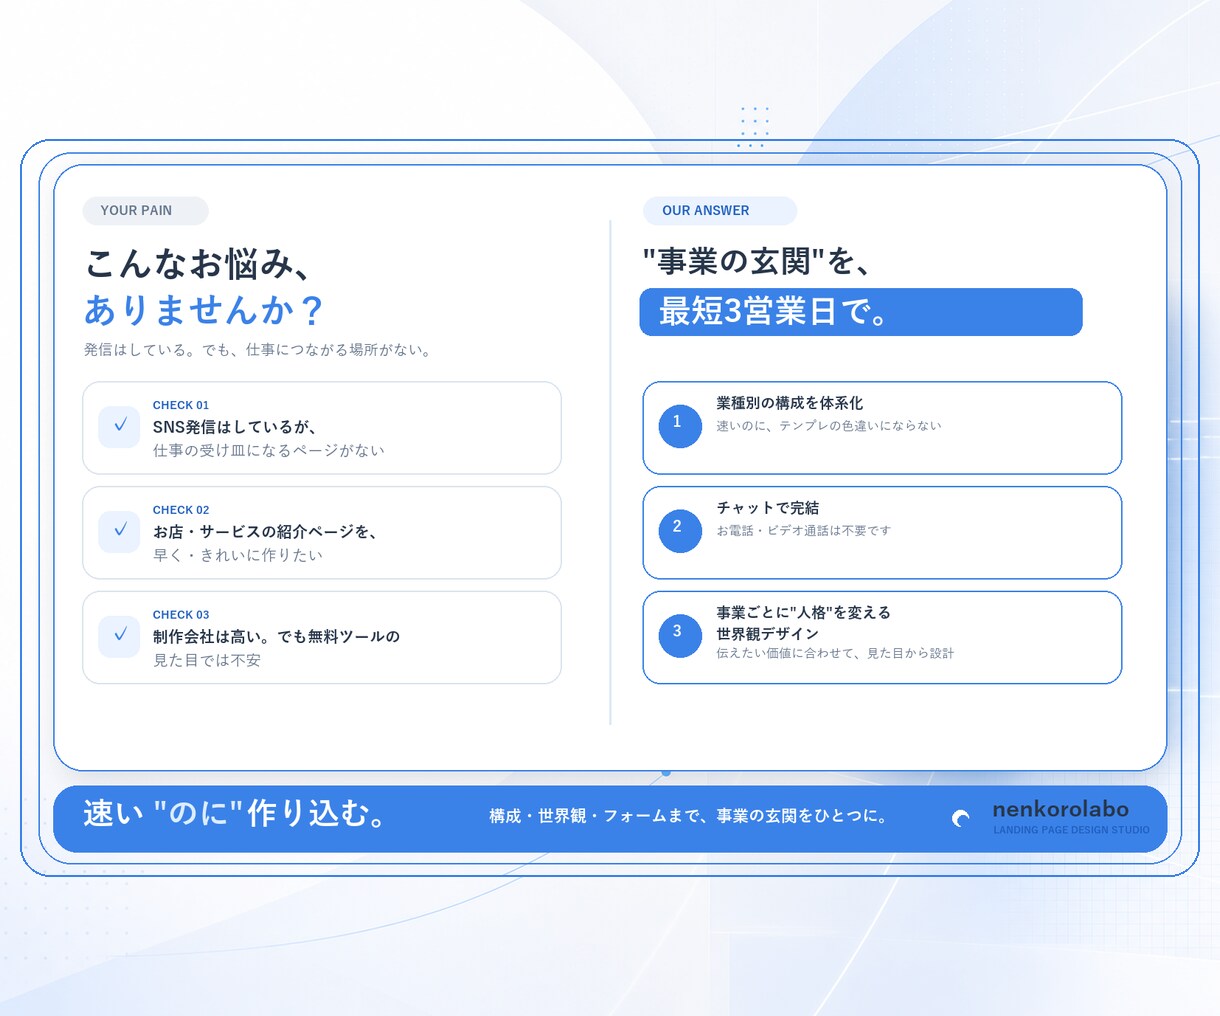Click the チャットで完結 title
The image size is (1220, 1016).
(768, 508)
